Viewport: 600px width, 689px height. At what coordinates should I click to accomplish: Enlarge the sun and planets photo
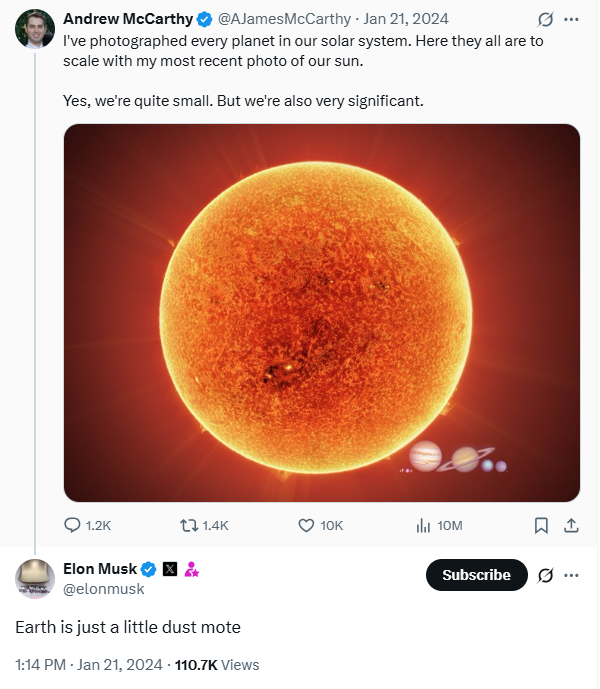pyautogui.click(x=321, y=312)
